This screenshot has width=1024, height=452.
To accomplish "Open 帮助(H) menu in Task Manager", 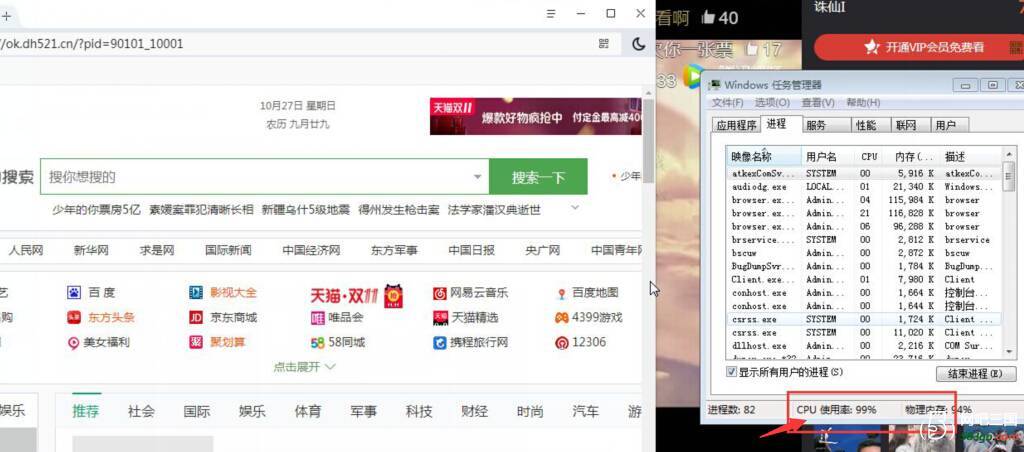I will (863, 103).
